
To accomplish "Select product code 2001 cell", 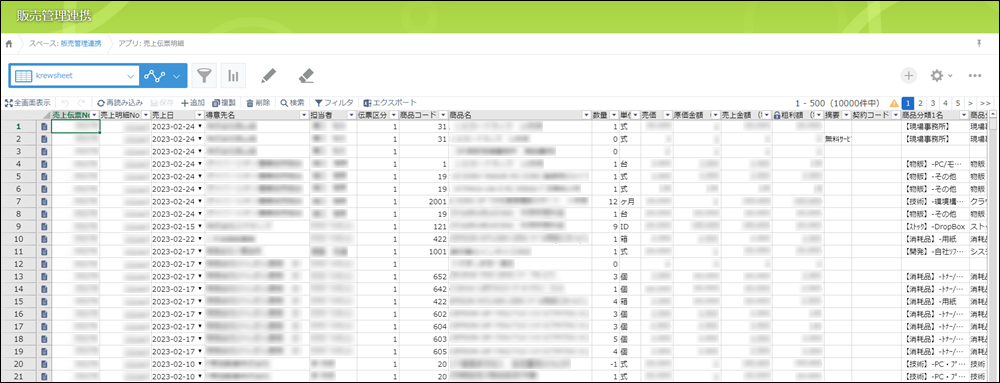I will (x=423, y=201).
